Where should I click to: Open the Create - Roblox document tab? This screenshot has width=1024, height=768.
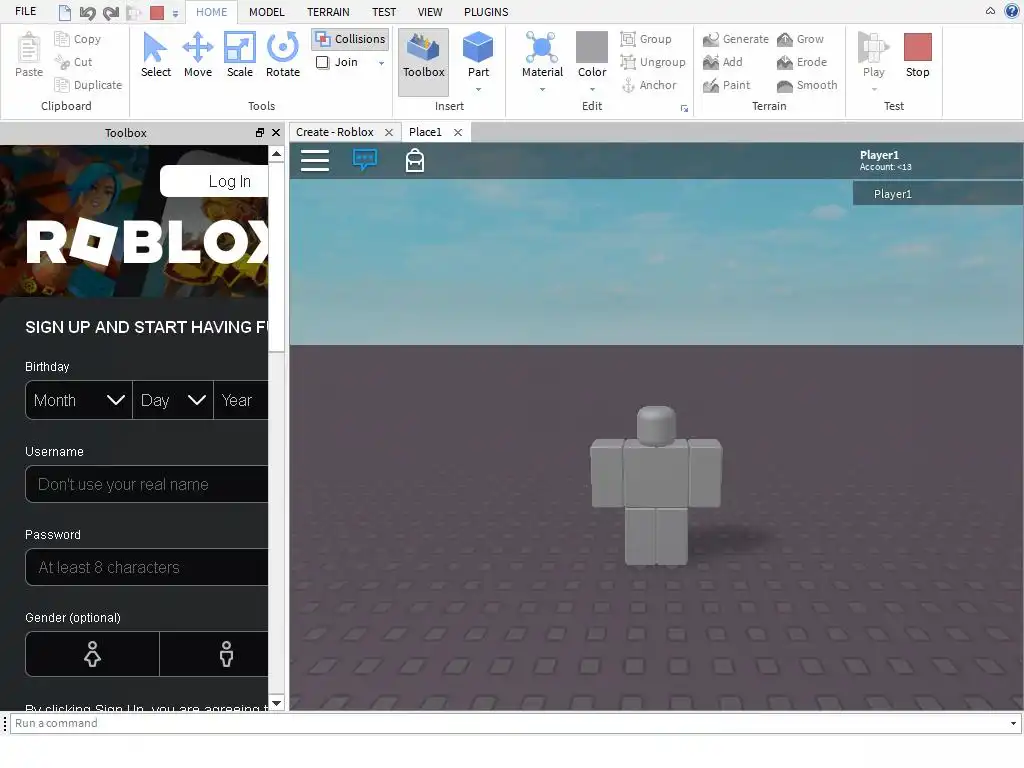(335, 132)
